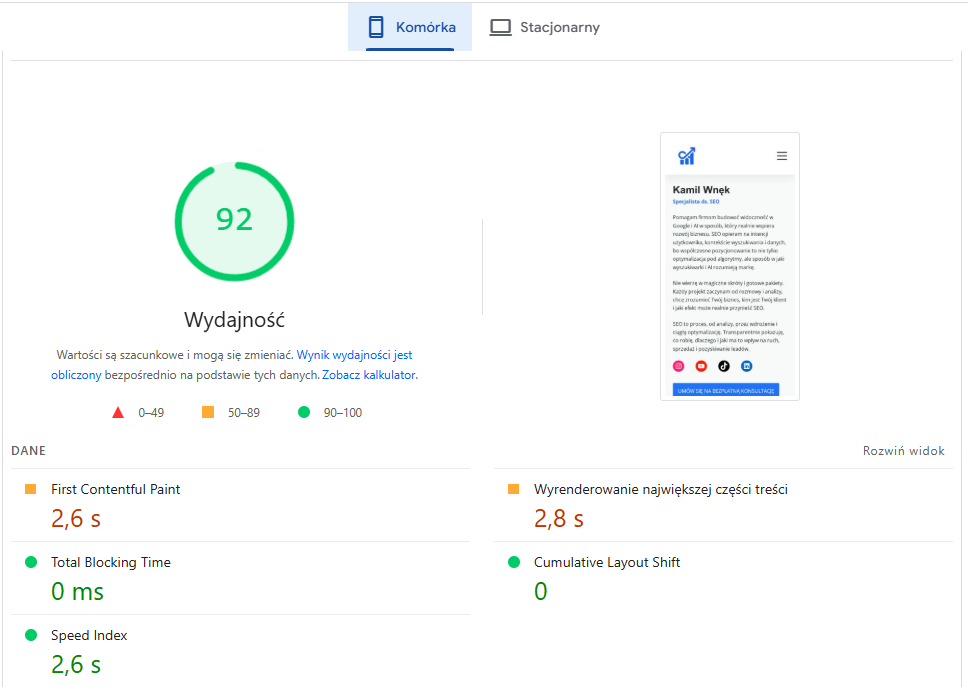968x687 pixels.
Task: Switch to the Komórka tab
Action: pos(410,27)
